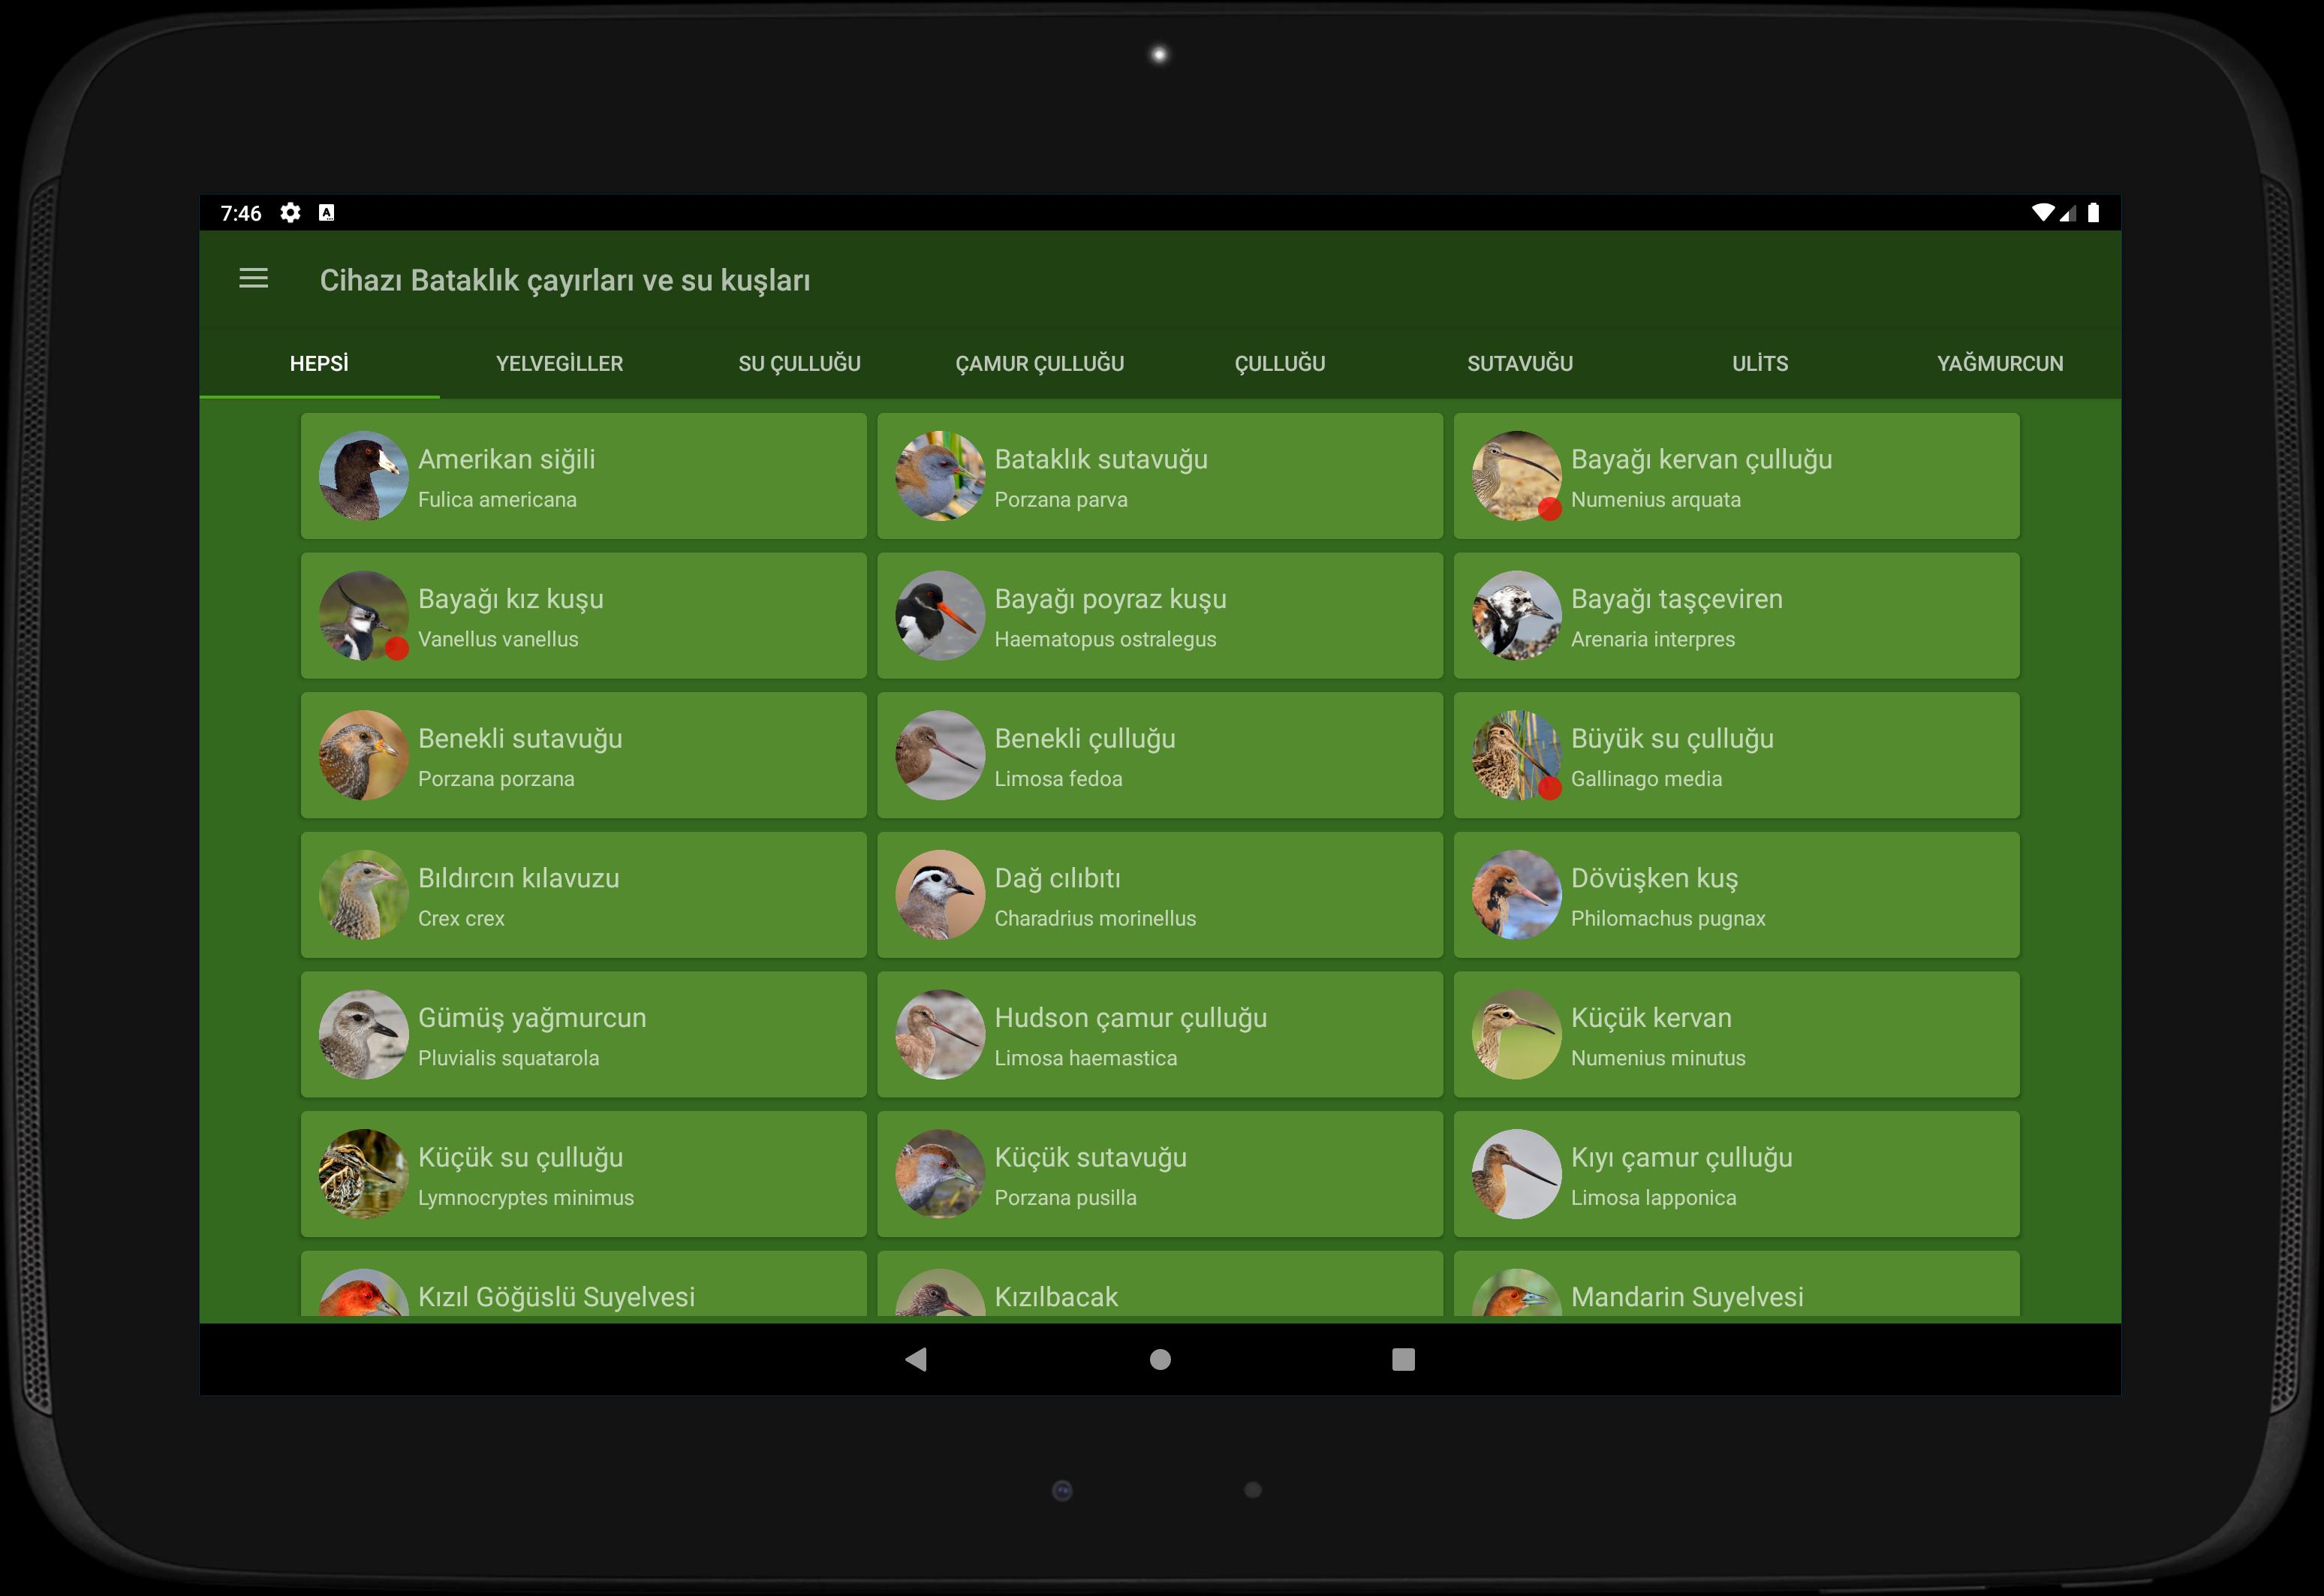Viewport: 2324px width, 1596px height.
Task: Tap the Bıldırcın kılavuzu bird photo
Action: pos(363,895)
